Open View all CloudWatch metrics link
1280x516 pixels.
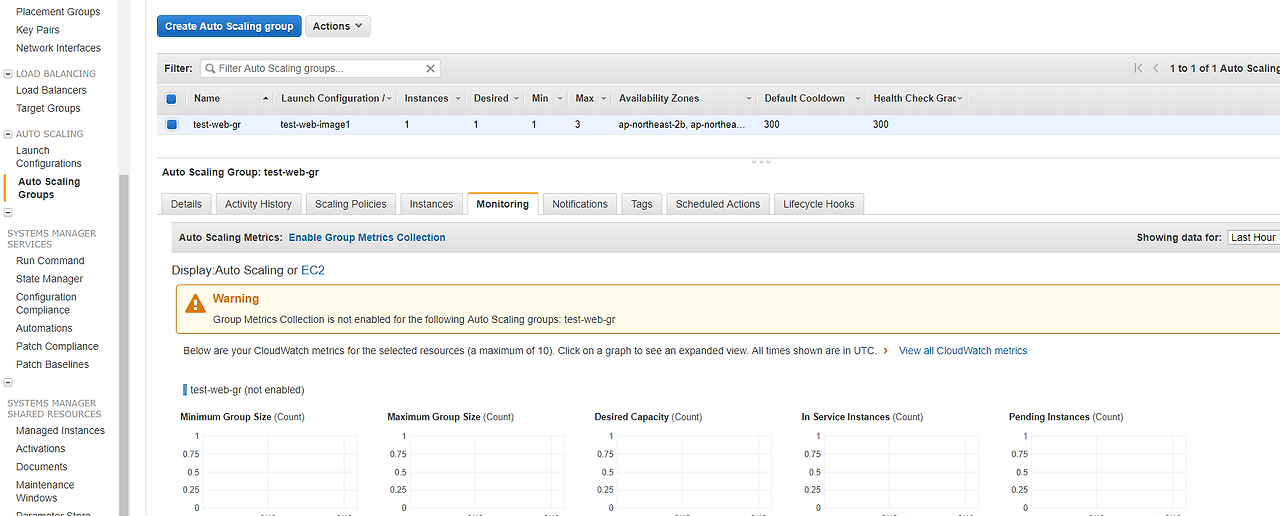pos(963,351)
